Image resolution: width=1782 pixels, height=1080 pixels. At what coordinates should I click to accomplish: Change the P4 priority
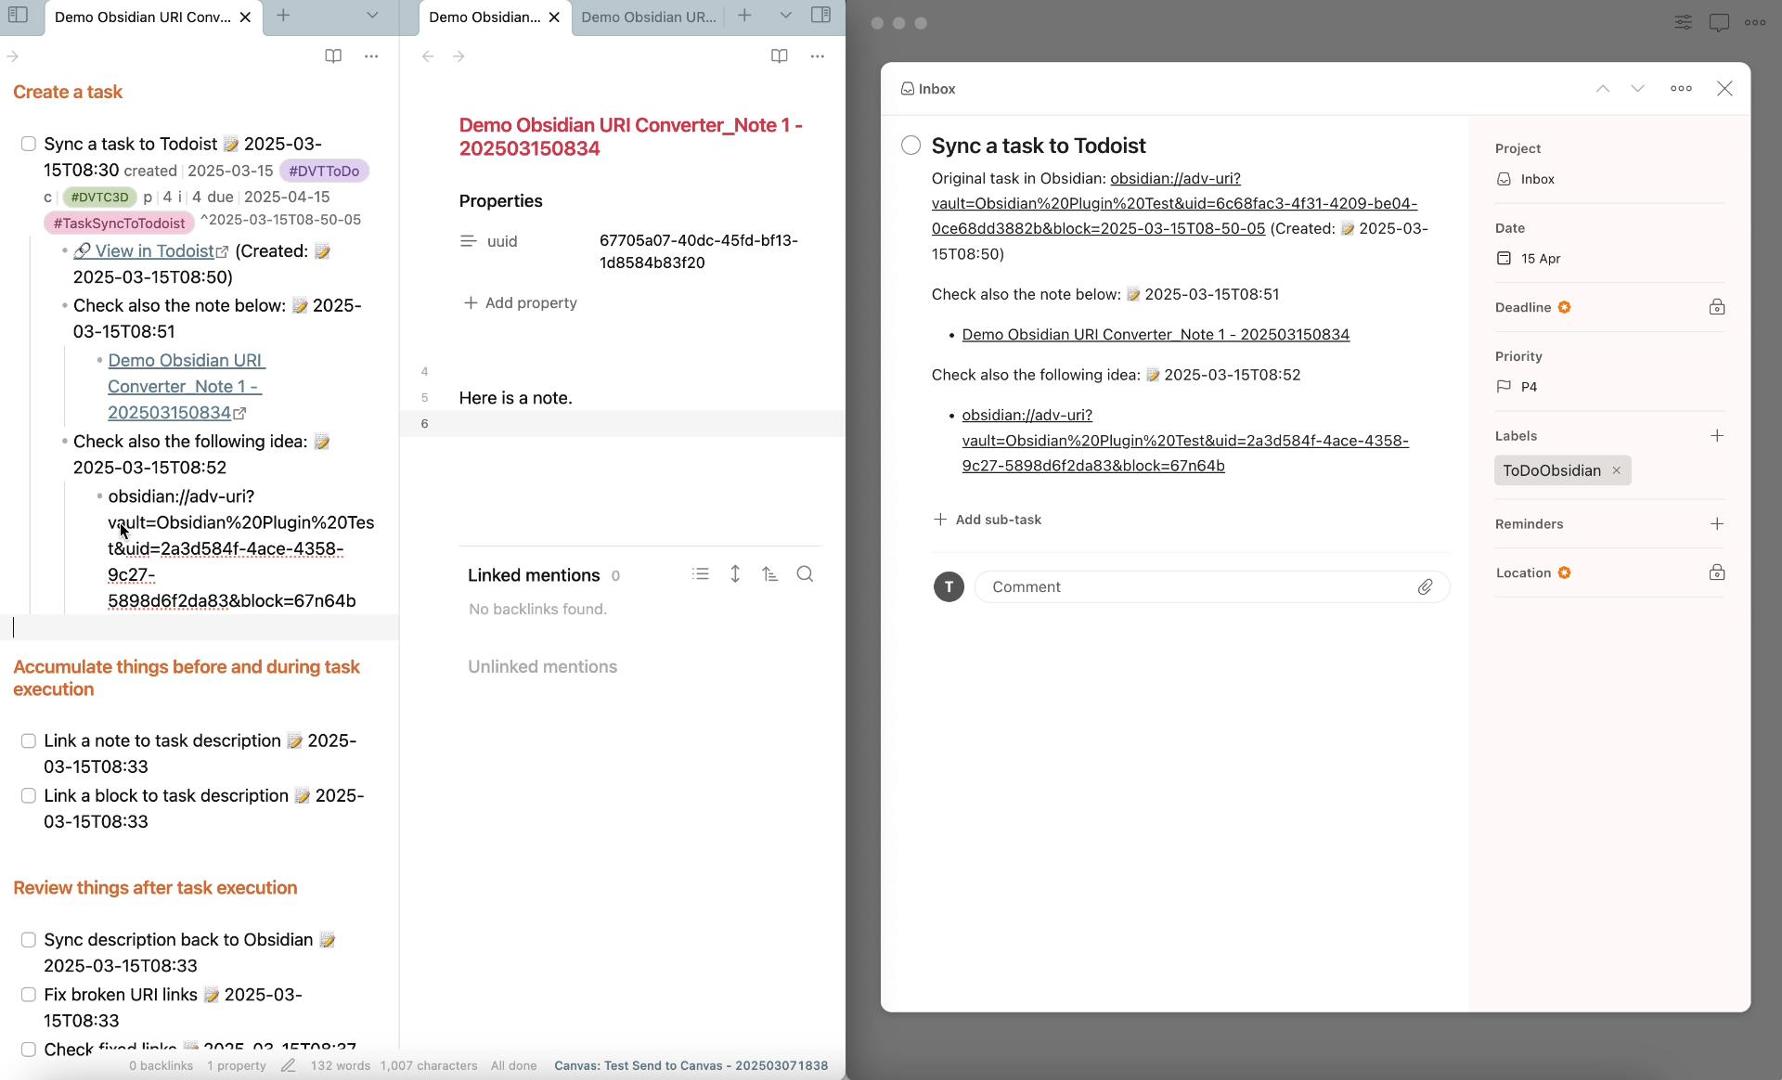1610,386
